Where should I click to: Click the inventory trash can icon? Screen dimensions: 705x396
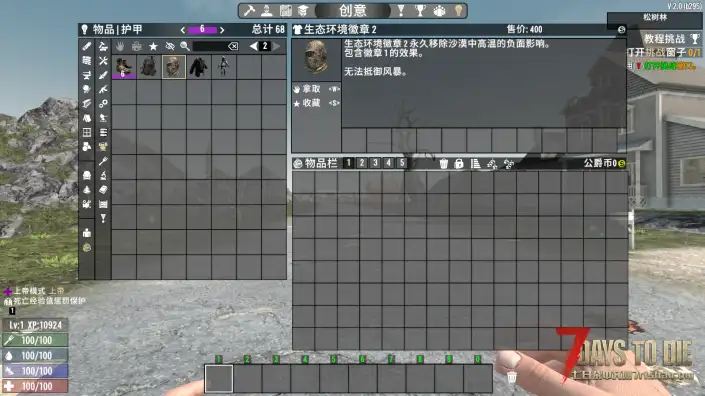(443, 164)
